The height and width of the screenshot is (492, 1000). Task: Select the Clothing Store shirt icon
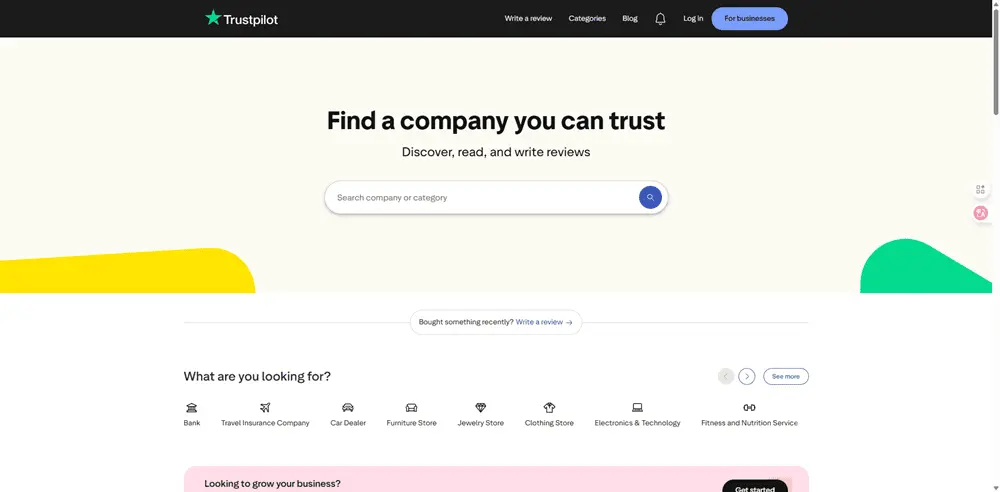[x=549, y=407]
